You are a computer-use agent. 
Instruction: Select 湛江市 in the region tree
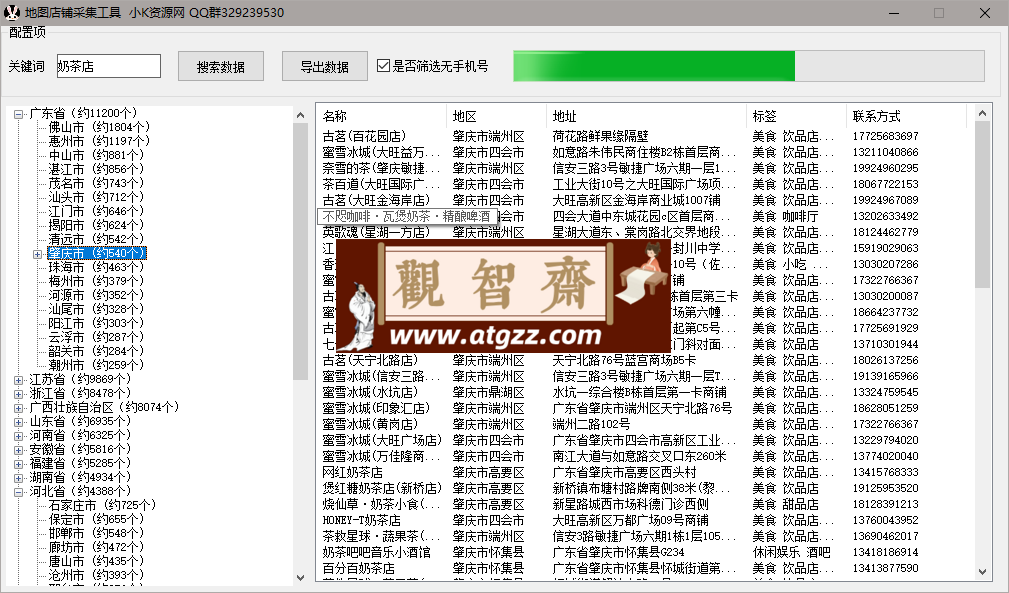pyautogui.click(x=96, y=169)
